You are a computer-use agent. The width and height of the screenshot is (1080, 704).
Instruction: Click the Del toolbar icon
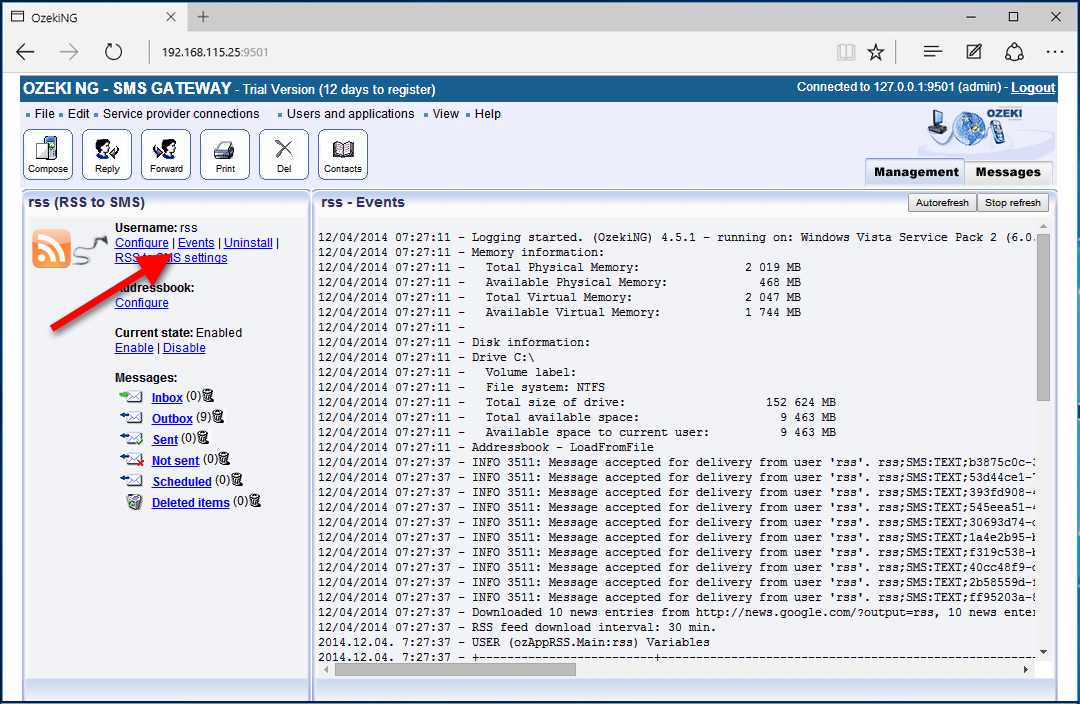(284, 154)
